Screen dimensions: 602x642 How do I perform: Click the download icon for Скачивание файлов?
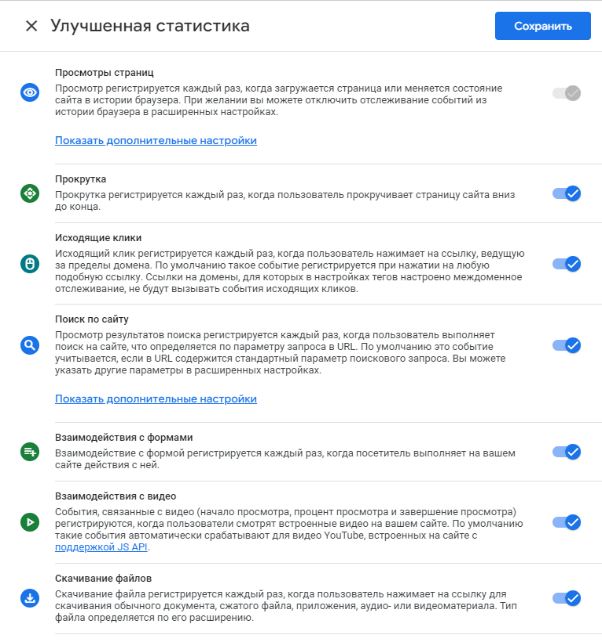coord(30,598)
